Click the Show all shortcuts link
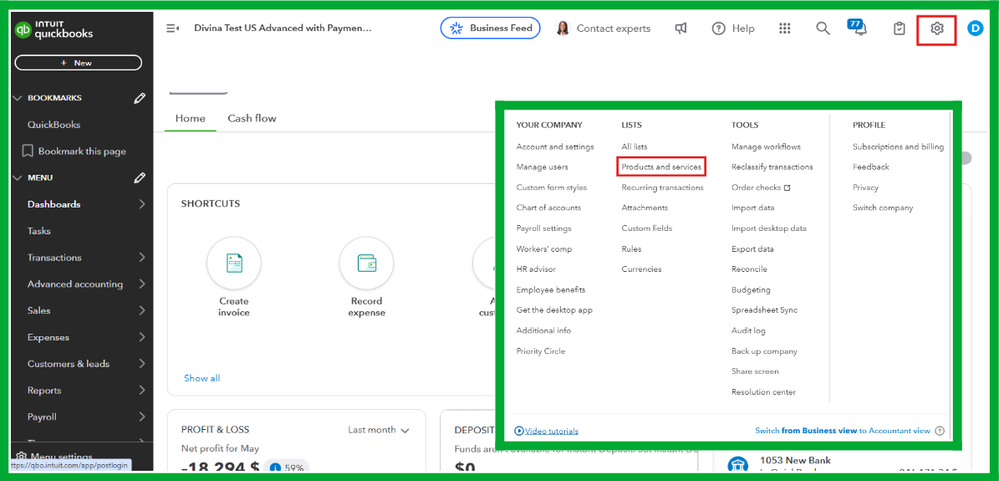 (202, 378)
